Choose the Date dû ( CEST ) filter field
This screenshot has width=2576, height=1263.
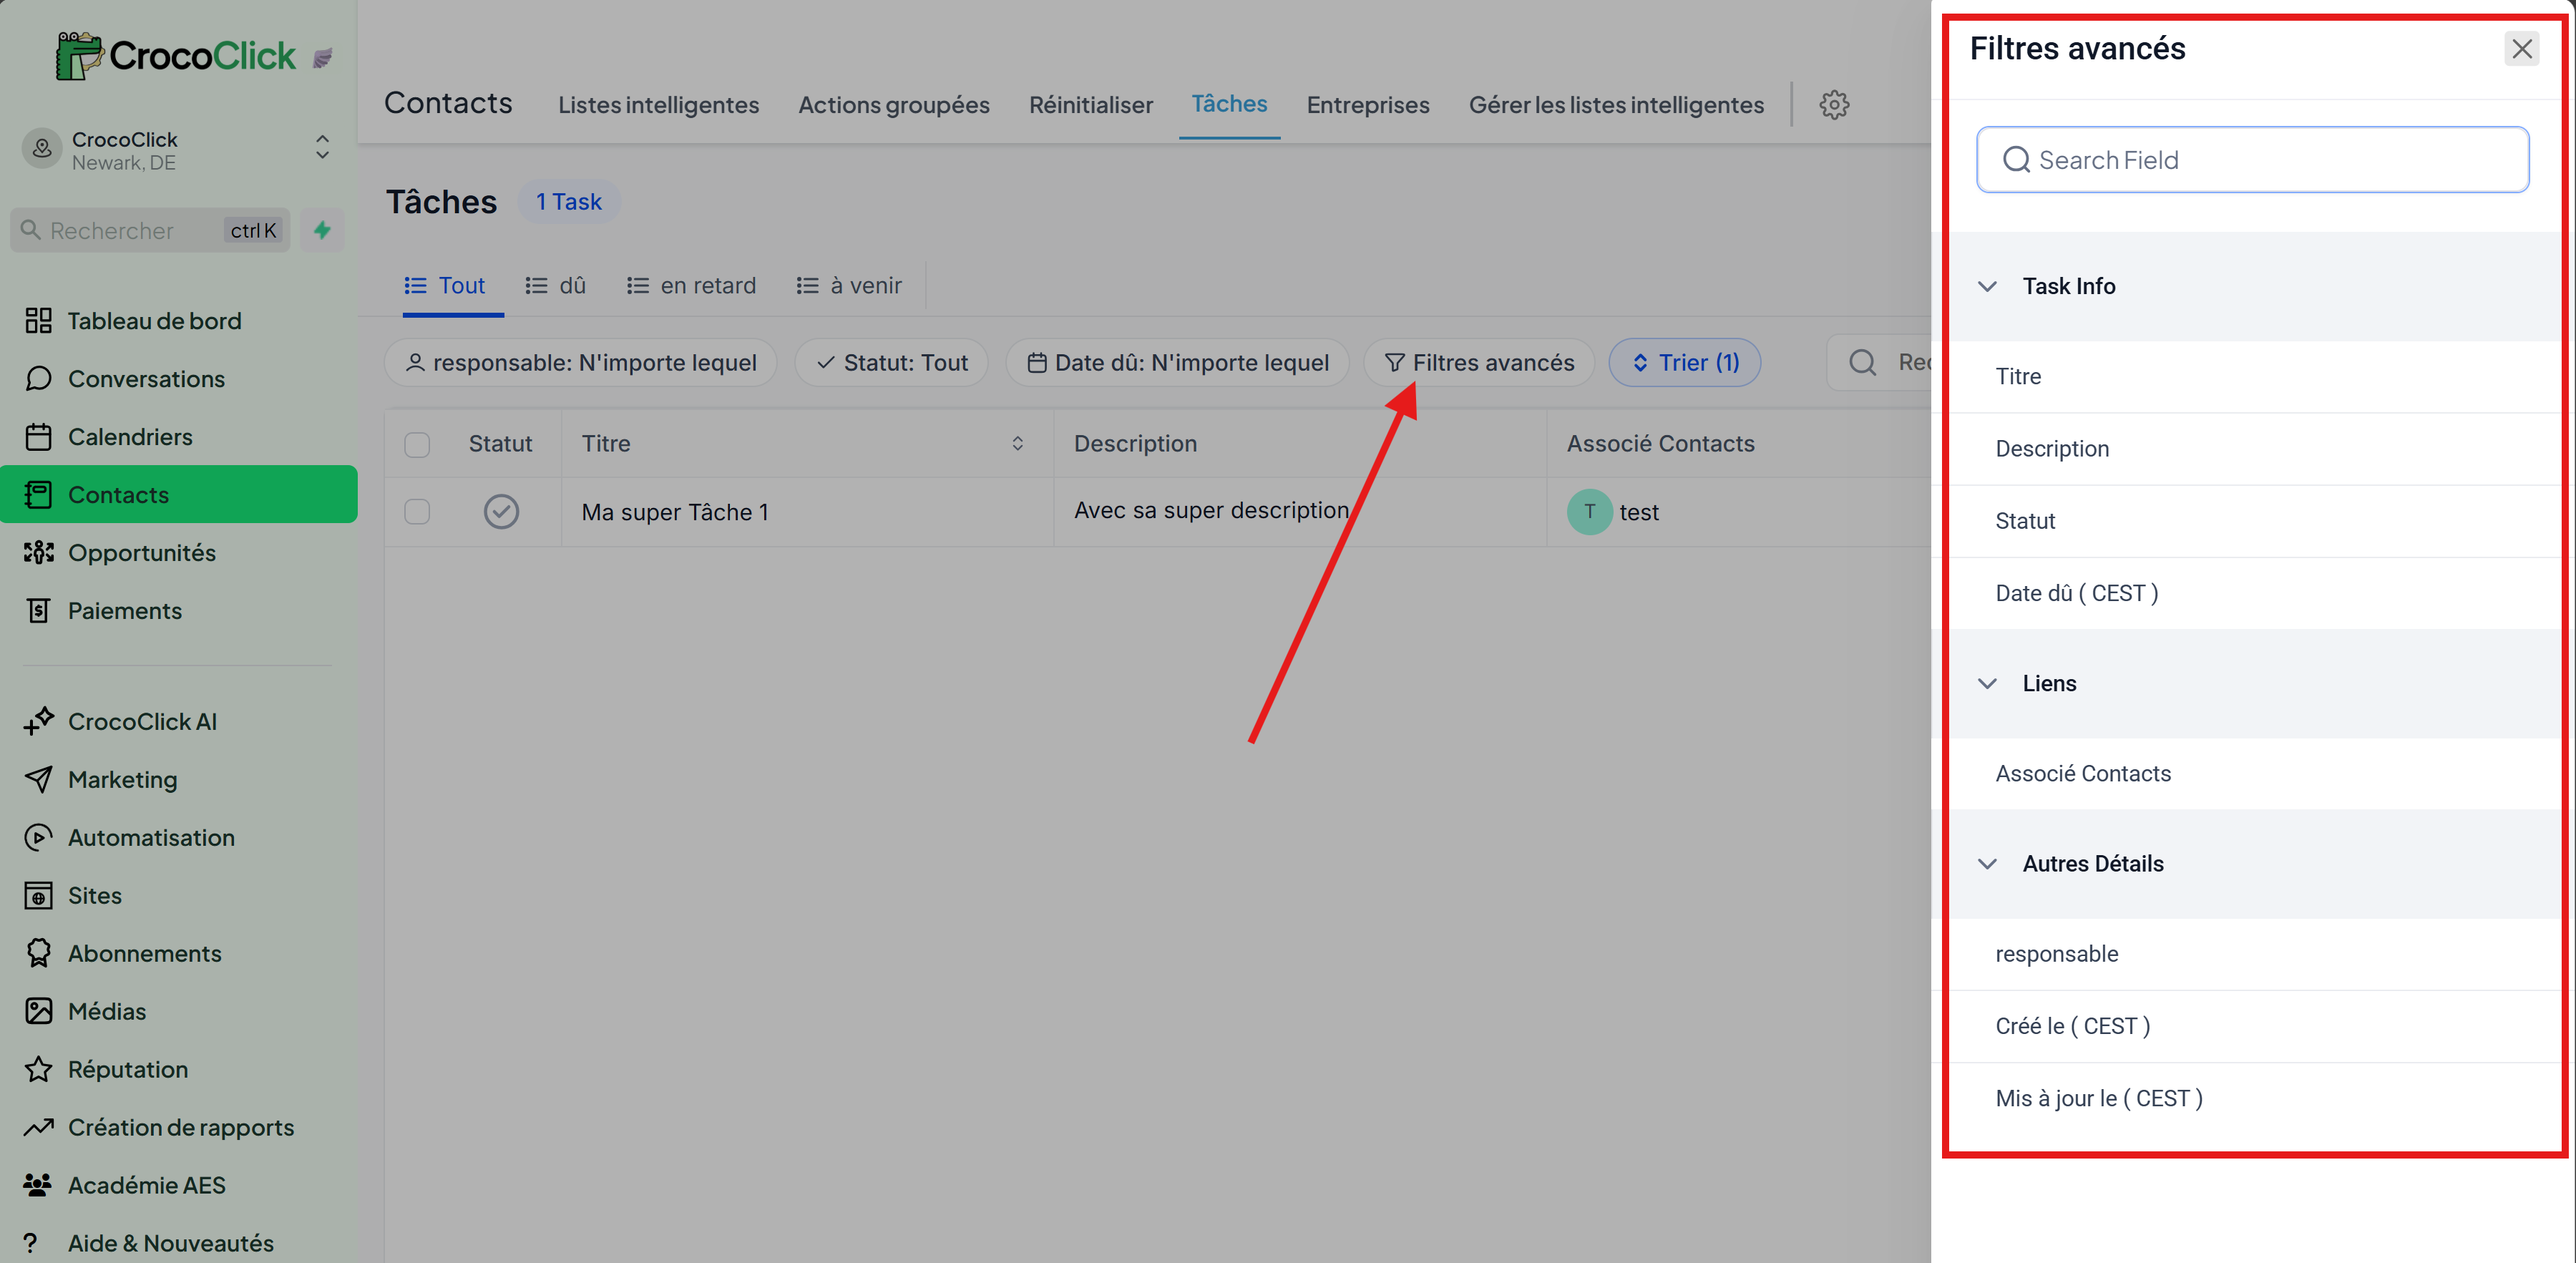pos(2076,593)
